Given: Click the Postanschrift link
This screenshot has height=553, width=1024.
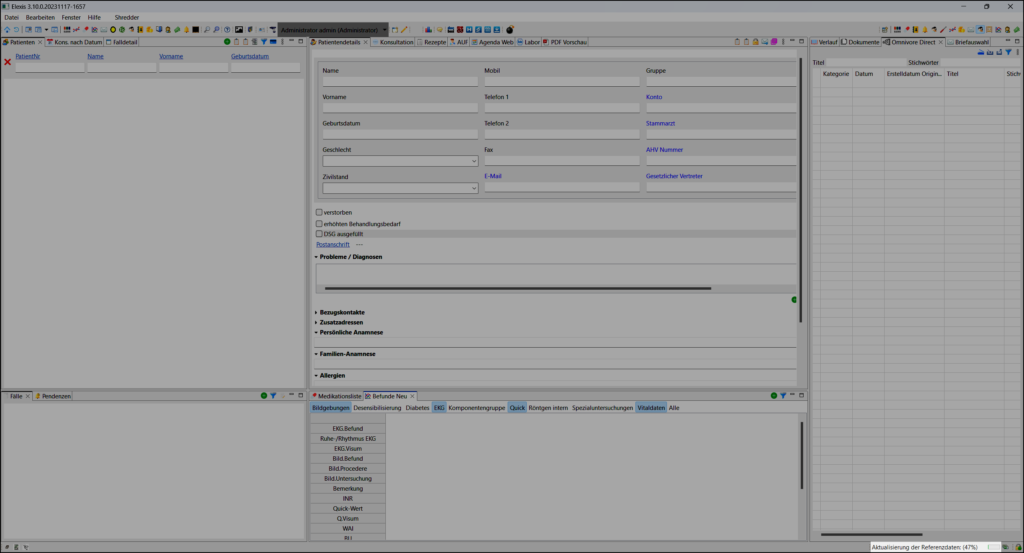Looking at the screenshot, I should point(333,244).
